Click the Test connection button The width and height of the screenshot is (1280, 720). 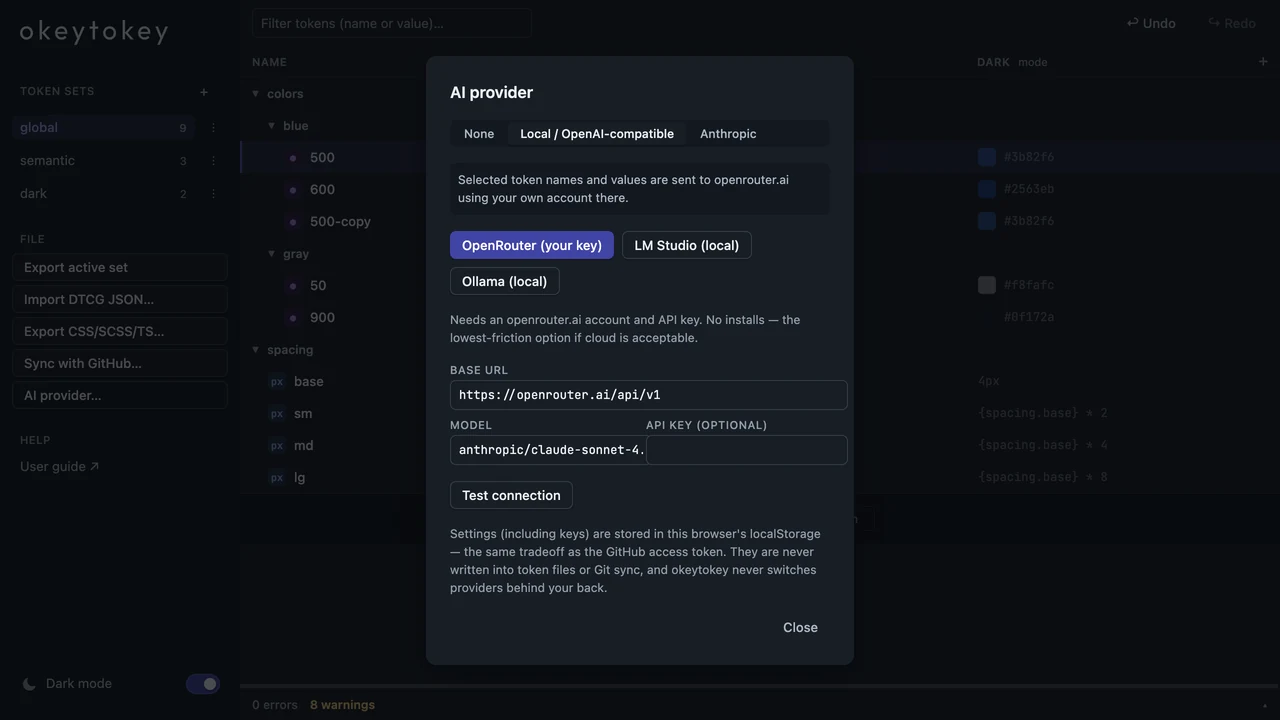pyautogui.click(x=511, y=495)
